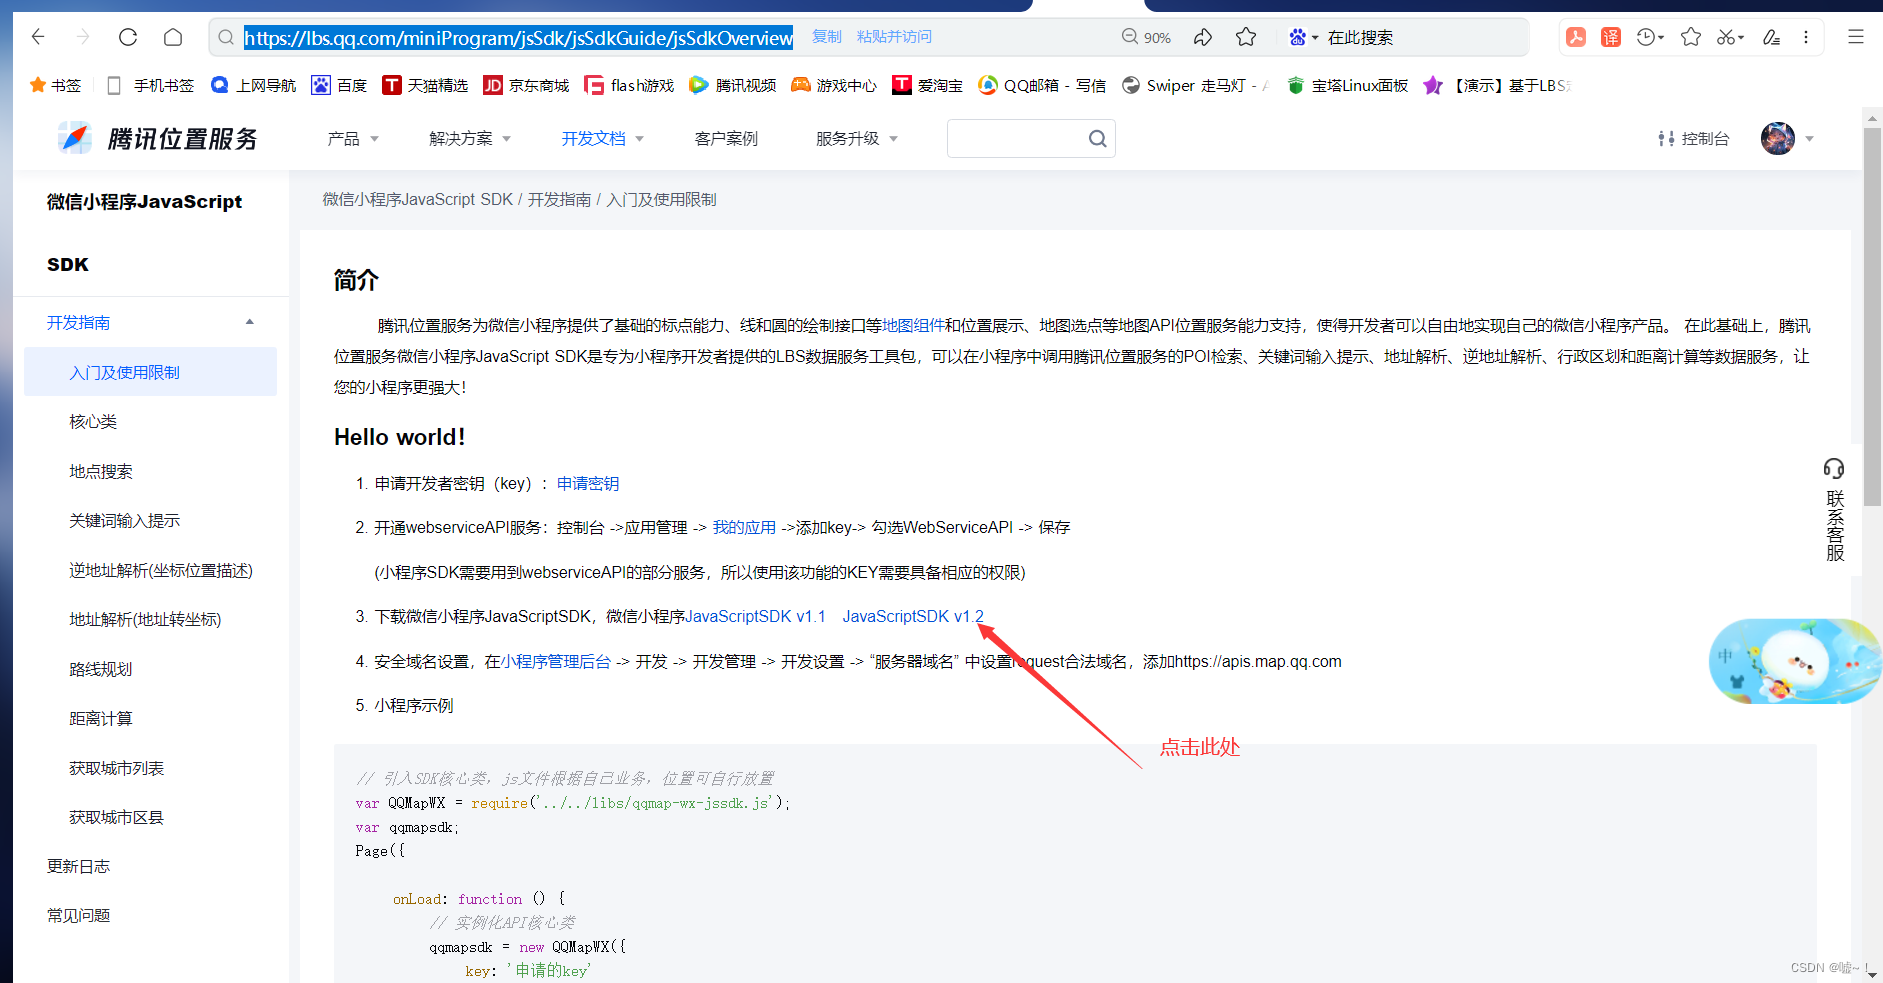This screenshot has width=1883, height=983.
Task: Select 逆地址解析(坐标位置描述) in sidebar
Action: 161,570
